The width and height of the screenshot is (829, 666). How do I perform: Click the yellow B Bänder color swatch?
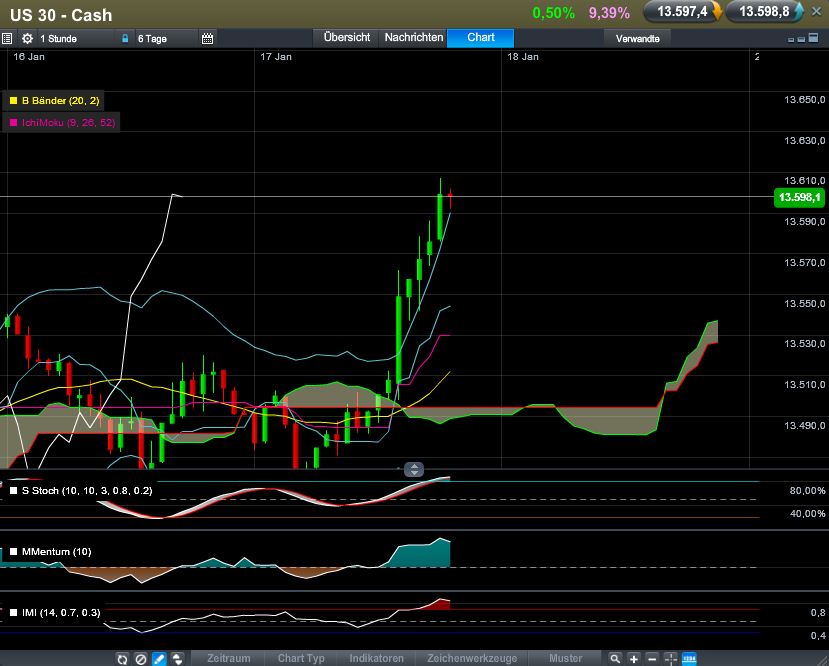point(13,101)
